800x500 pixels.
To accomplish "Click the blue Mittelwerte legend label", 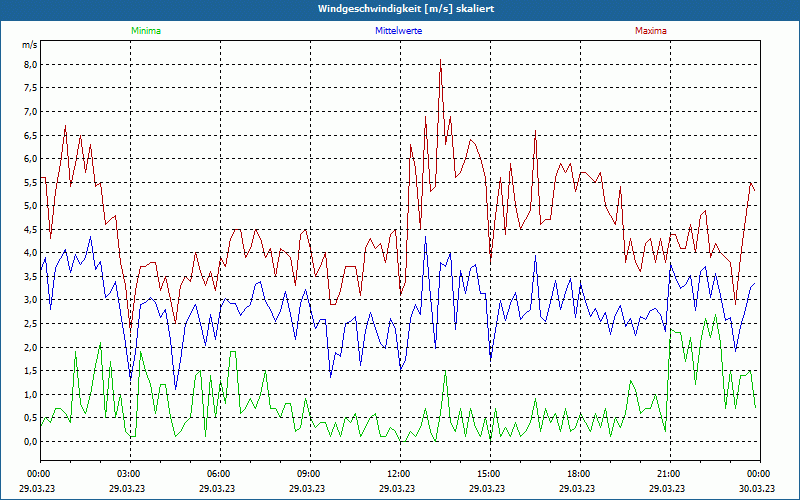I will point(398,31).
